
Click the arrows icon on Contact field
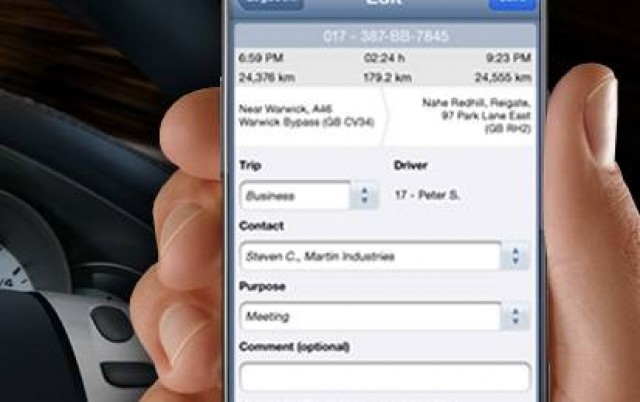coord(515,257)
